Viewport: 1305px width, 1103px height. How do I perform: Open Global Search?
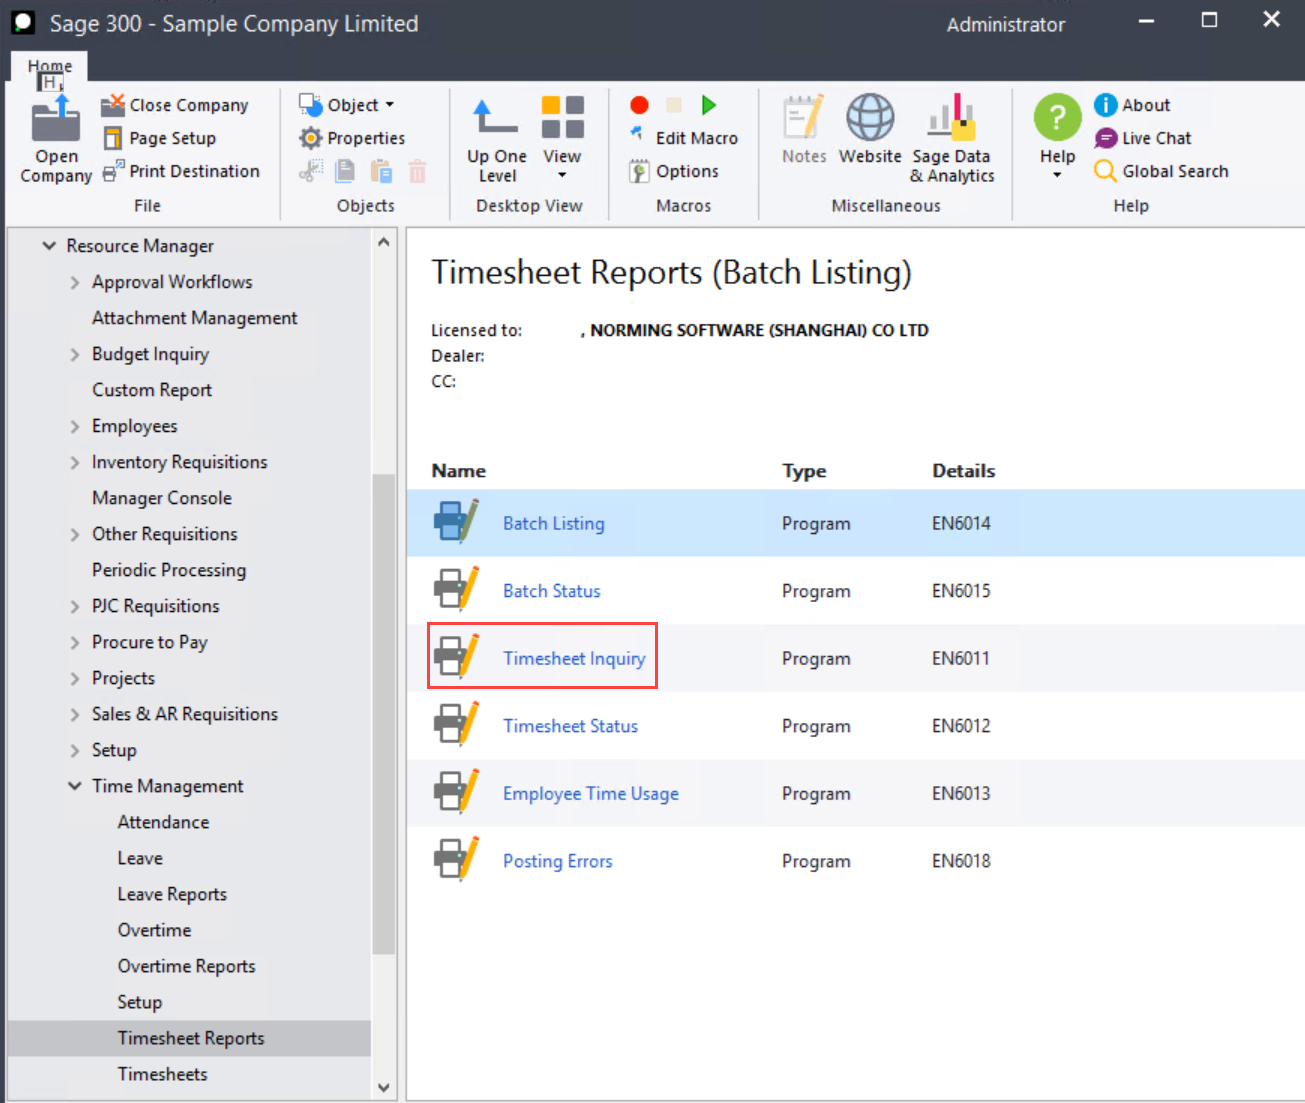click(1161, 171)
